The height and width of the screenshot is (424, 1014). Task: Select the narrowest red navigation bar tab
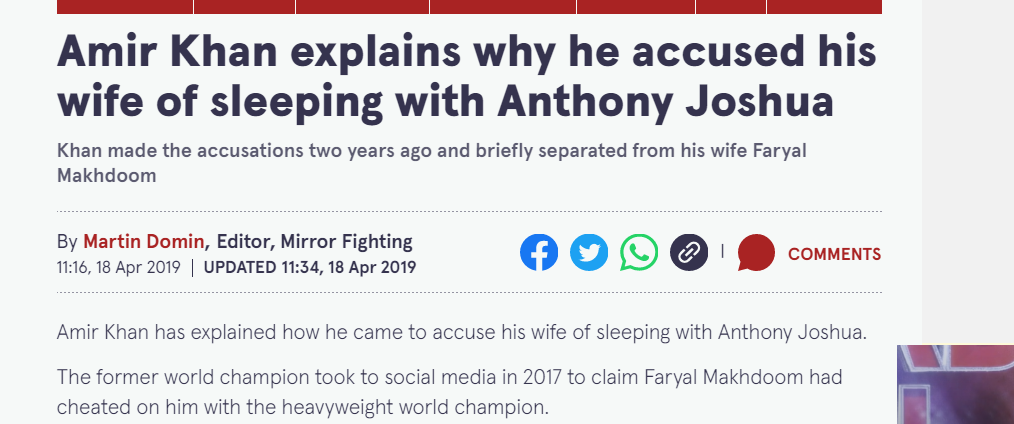731,6
